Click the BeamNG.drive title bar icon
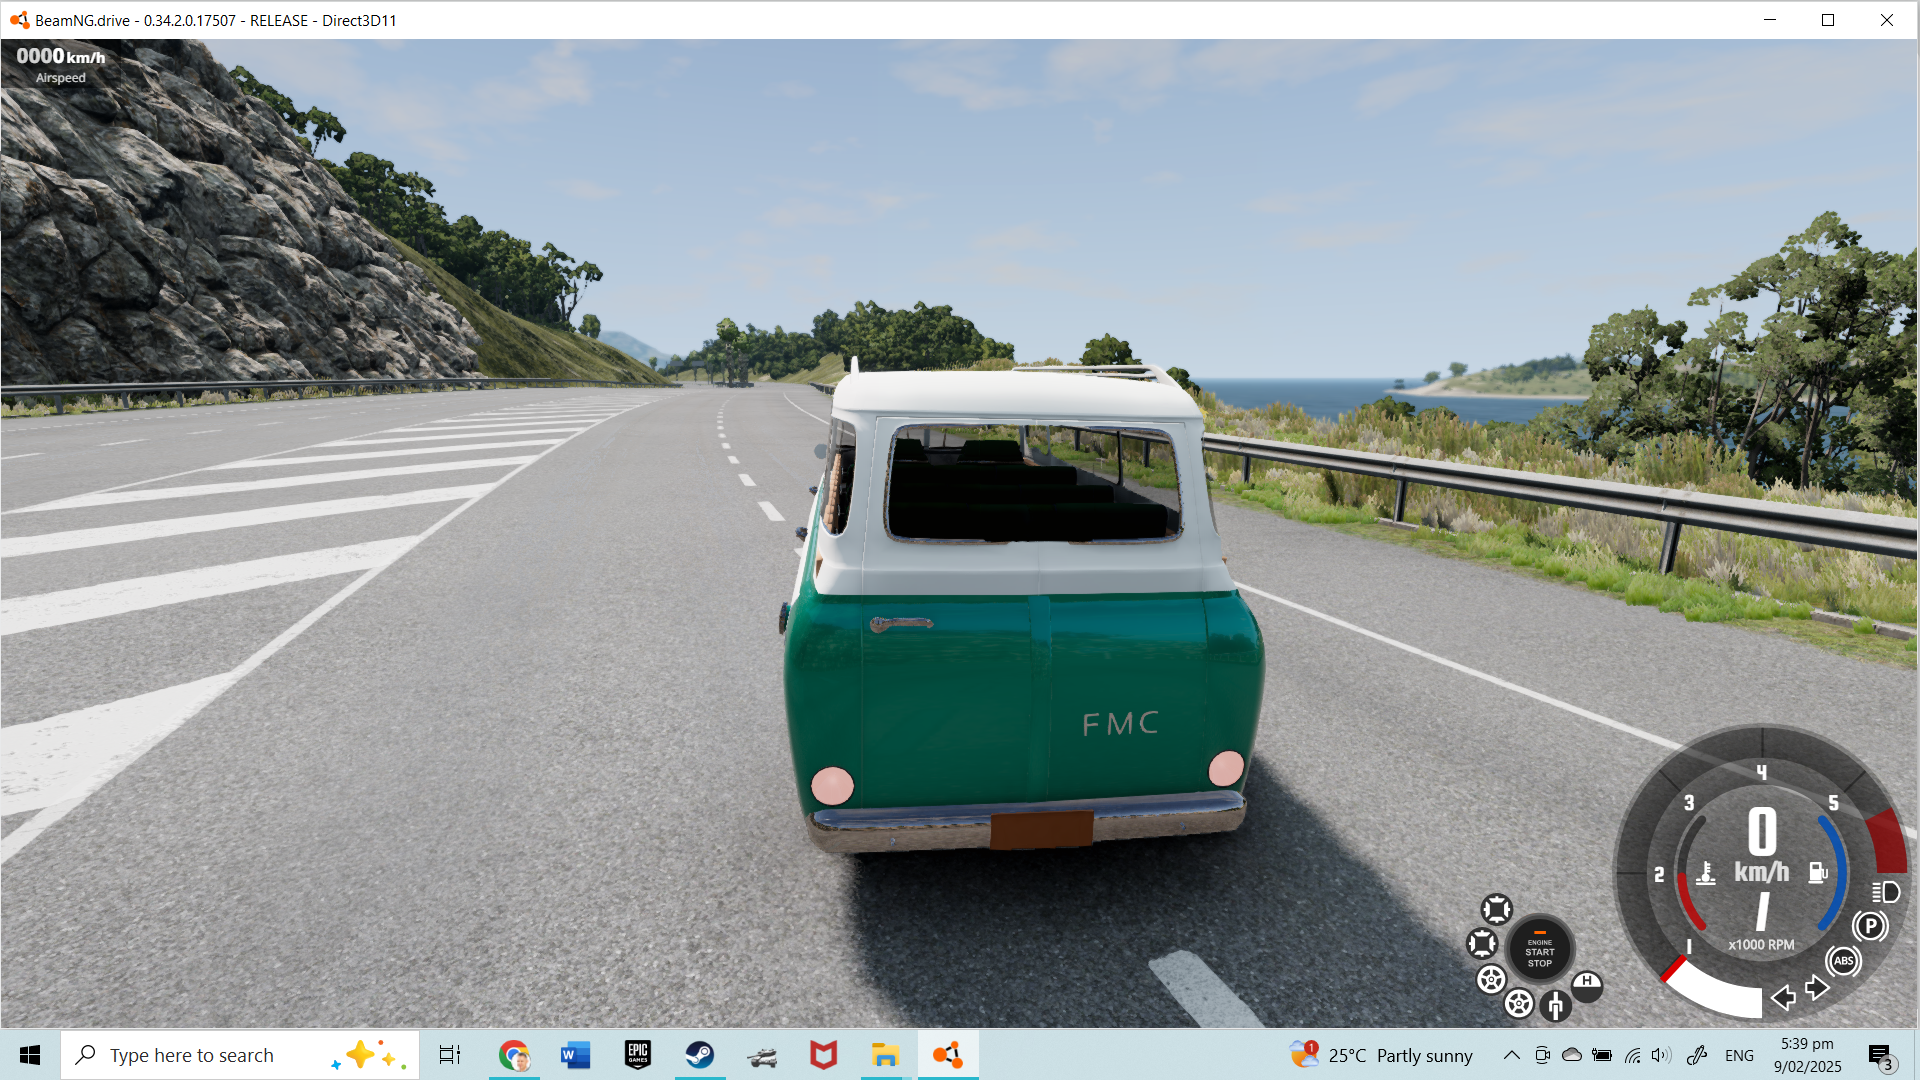 [x=19, y=20]
